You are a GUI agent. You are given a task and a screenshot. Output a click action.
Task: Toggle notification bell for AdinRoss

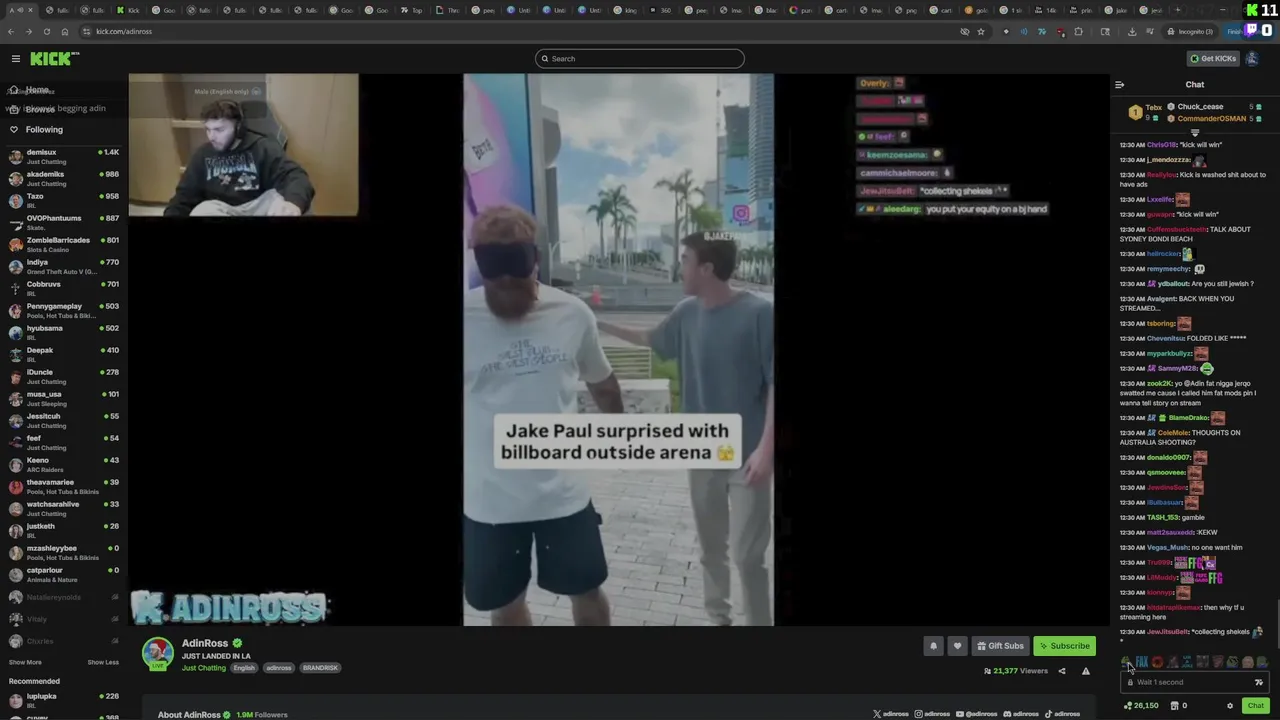click(x=933, y=646)
